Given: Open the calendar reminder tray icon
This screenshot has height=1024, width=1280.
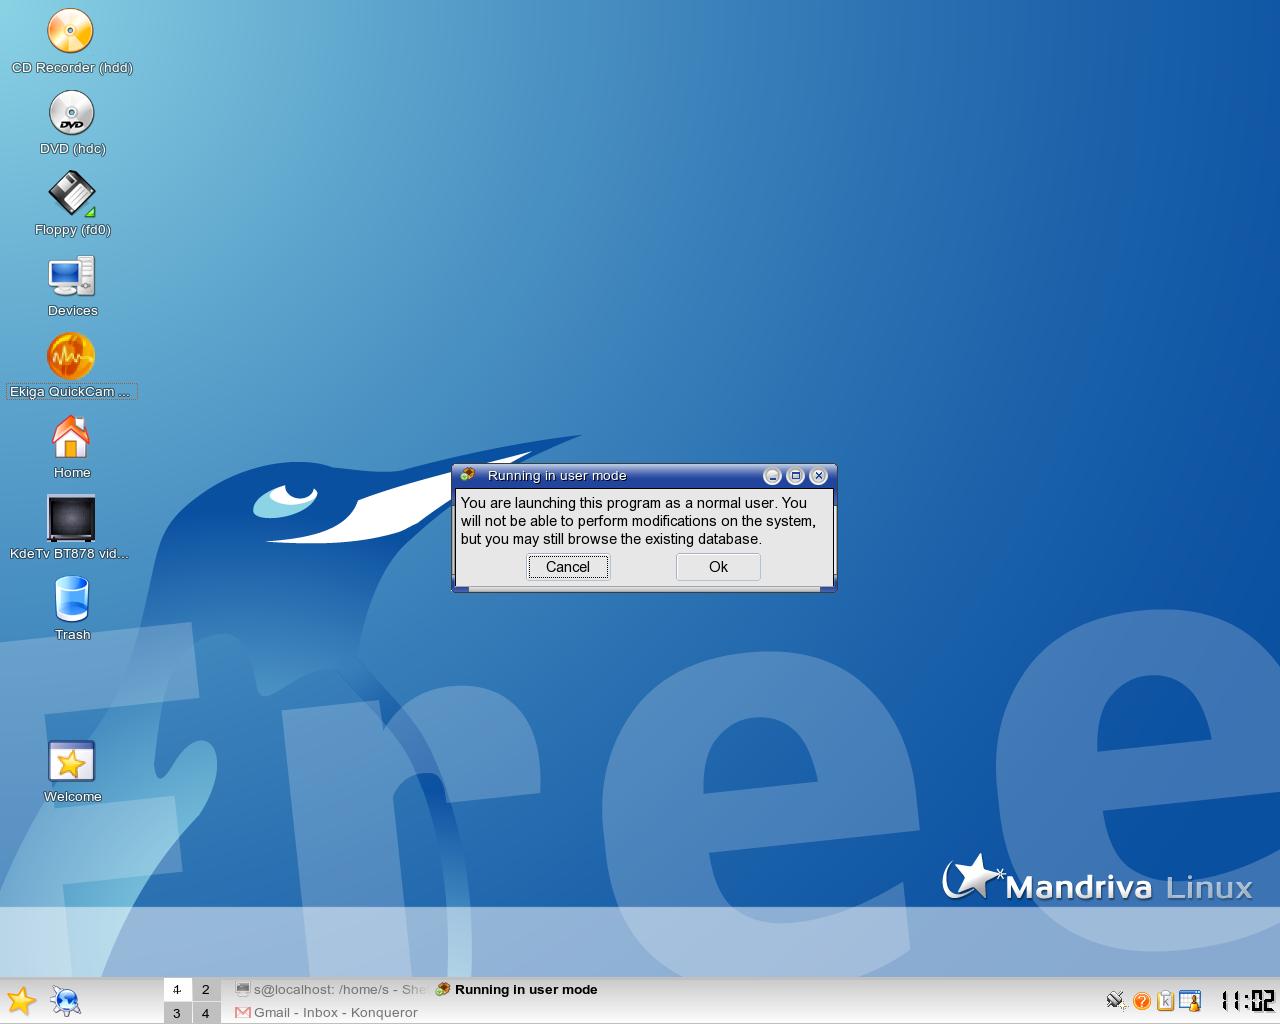Looking at the screenshot, I should 1190,1000.
